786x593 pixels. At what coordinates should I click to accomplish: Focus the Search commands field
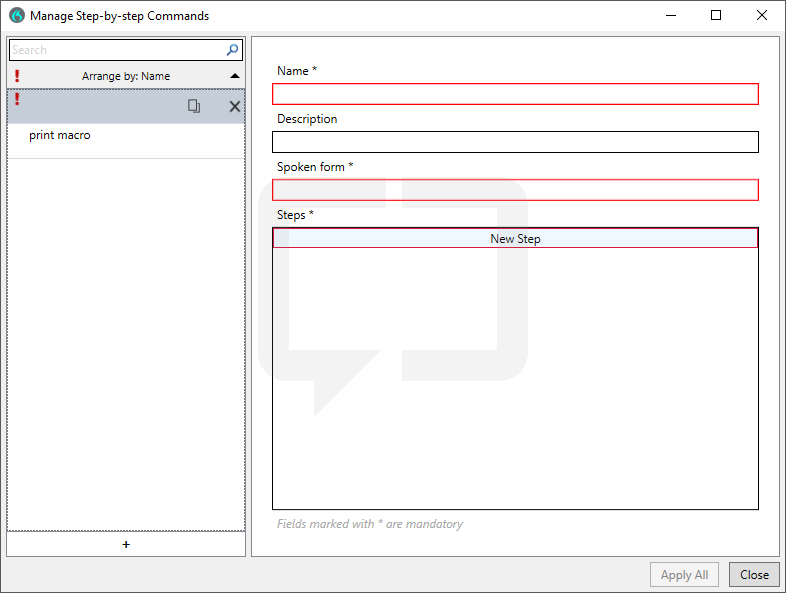[x=118, y=50]
